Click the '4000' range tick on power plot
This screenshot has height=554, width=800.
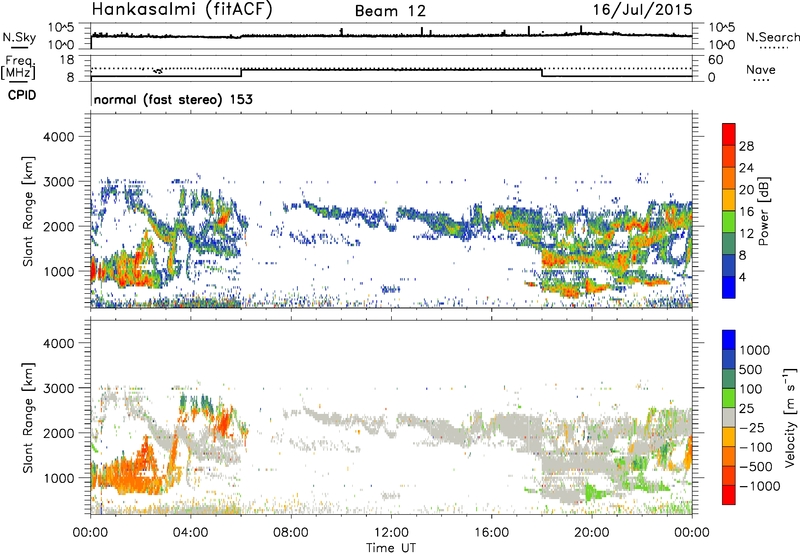tap(59, 137)
